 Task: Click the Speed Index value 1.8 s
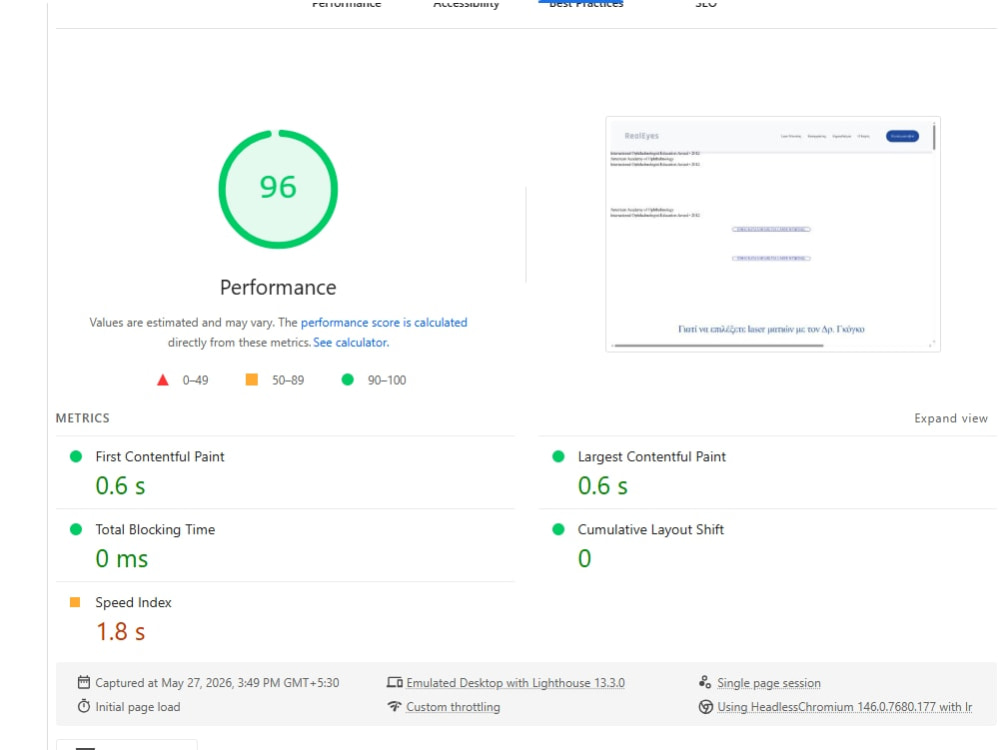click(x=121, y=631)
